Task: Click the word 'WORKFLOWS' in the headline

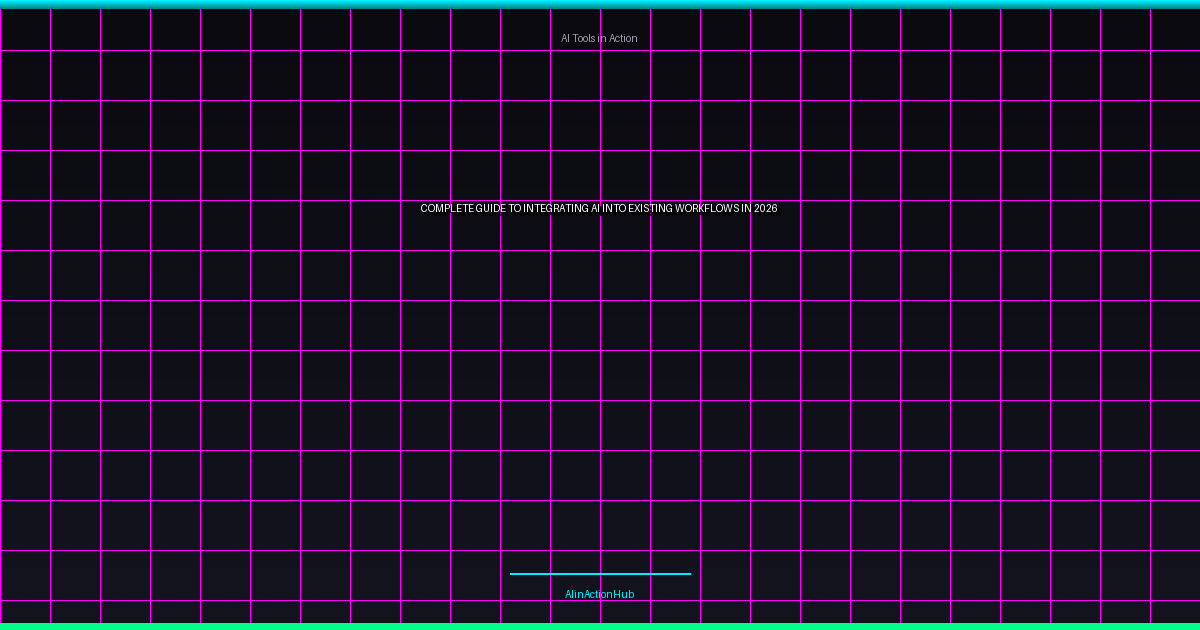Action: pyautogui.click(x=706, y=208)
